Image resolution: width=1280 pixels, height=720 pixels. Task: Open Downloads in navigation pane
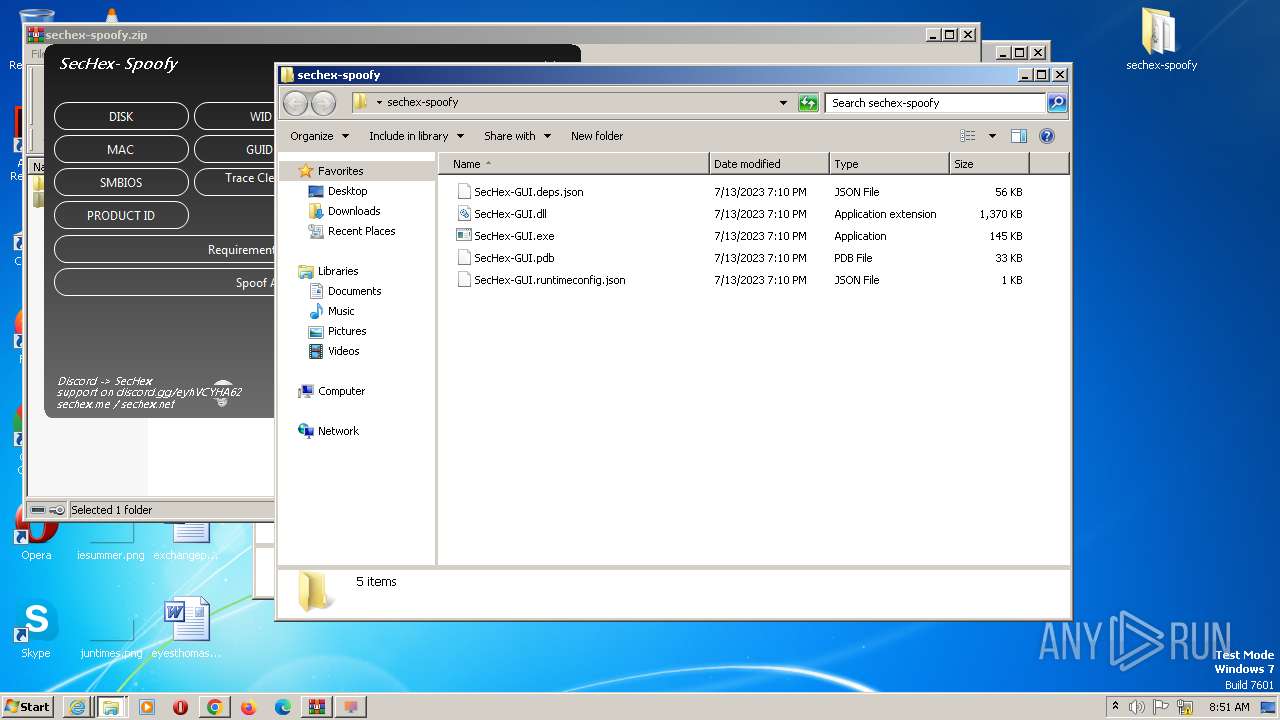[x=354, y=211]
